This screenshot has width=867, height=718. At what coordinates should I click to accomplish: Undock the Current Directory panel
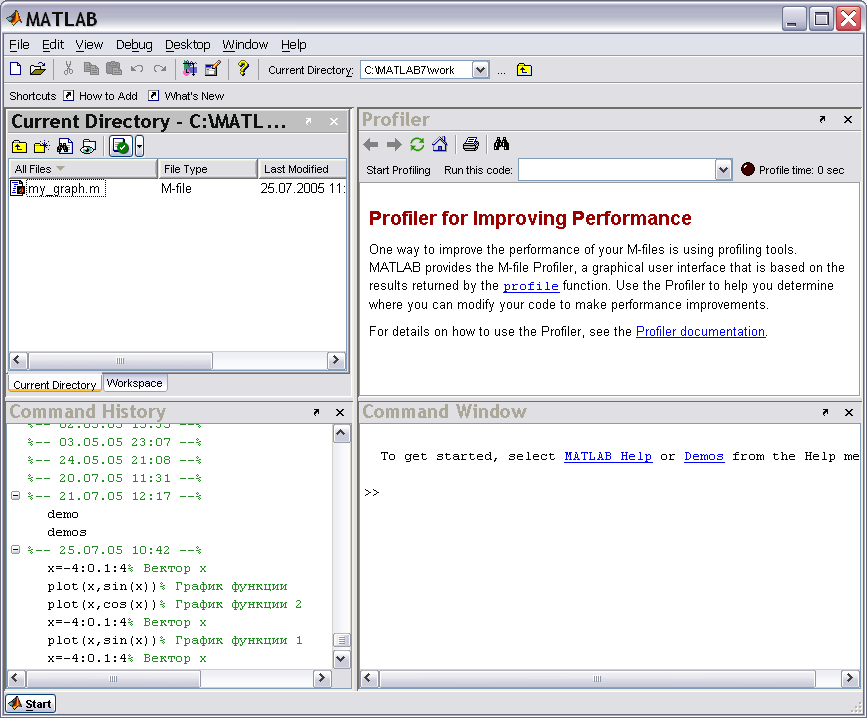click(x=309, y=121)
